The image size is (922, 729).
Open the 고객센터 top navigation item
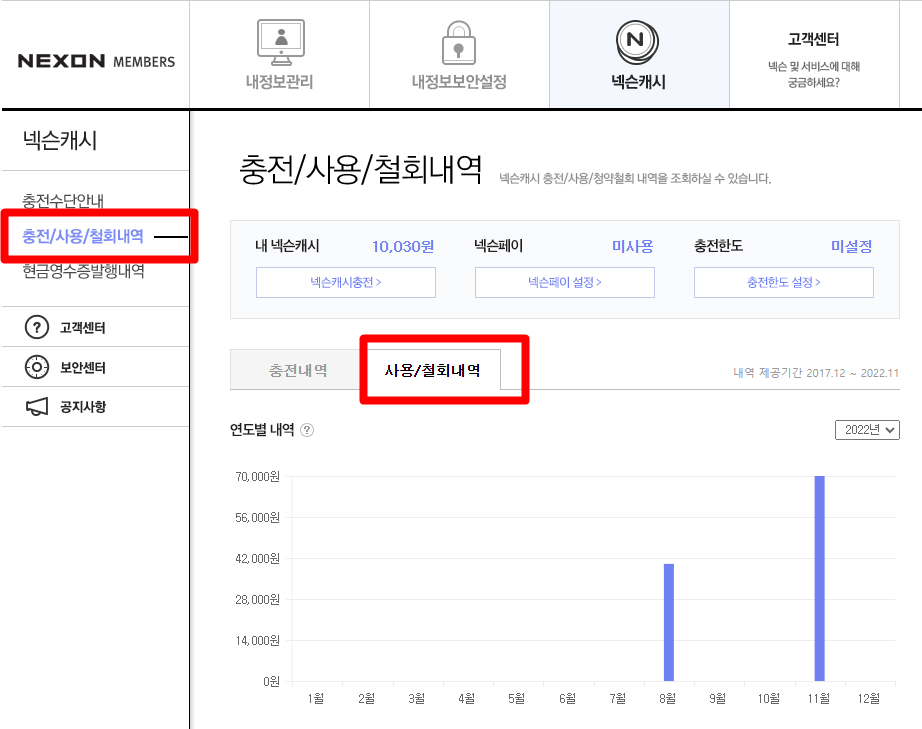[814, 54]
